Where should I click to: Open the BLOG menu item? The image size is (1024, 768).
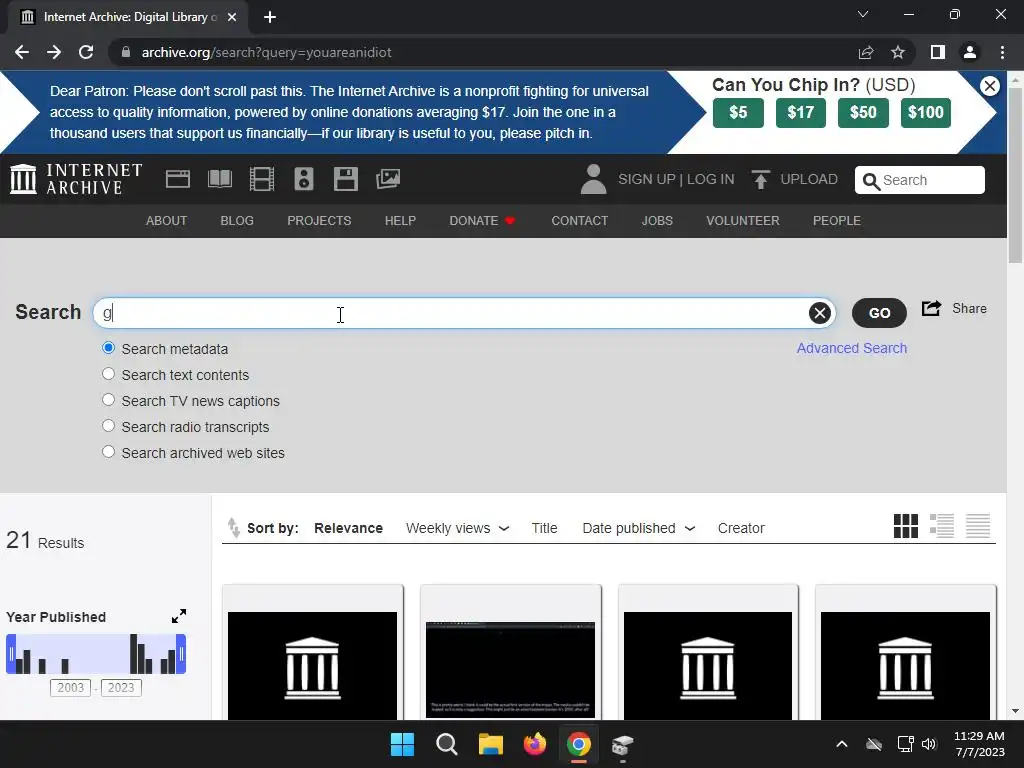[237, 221]
